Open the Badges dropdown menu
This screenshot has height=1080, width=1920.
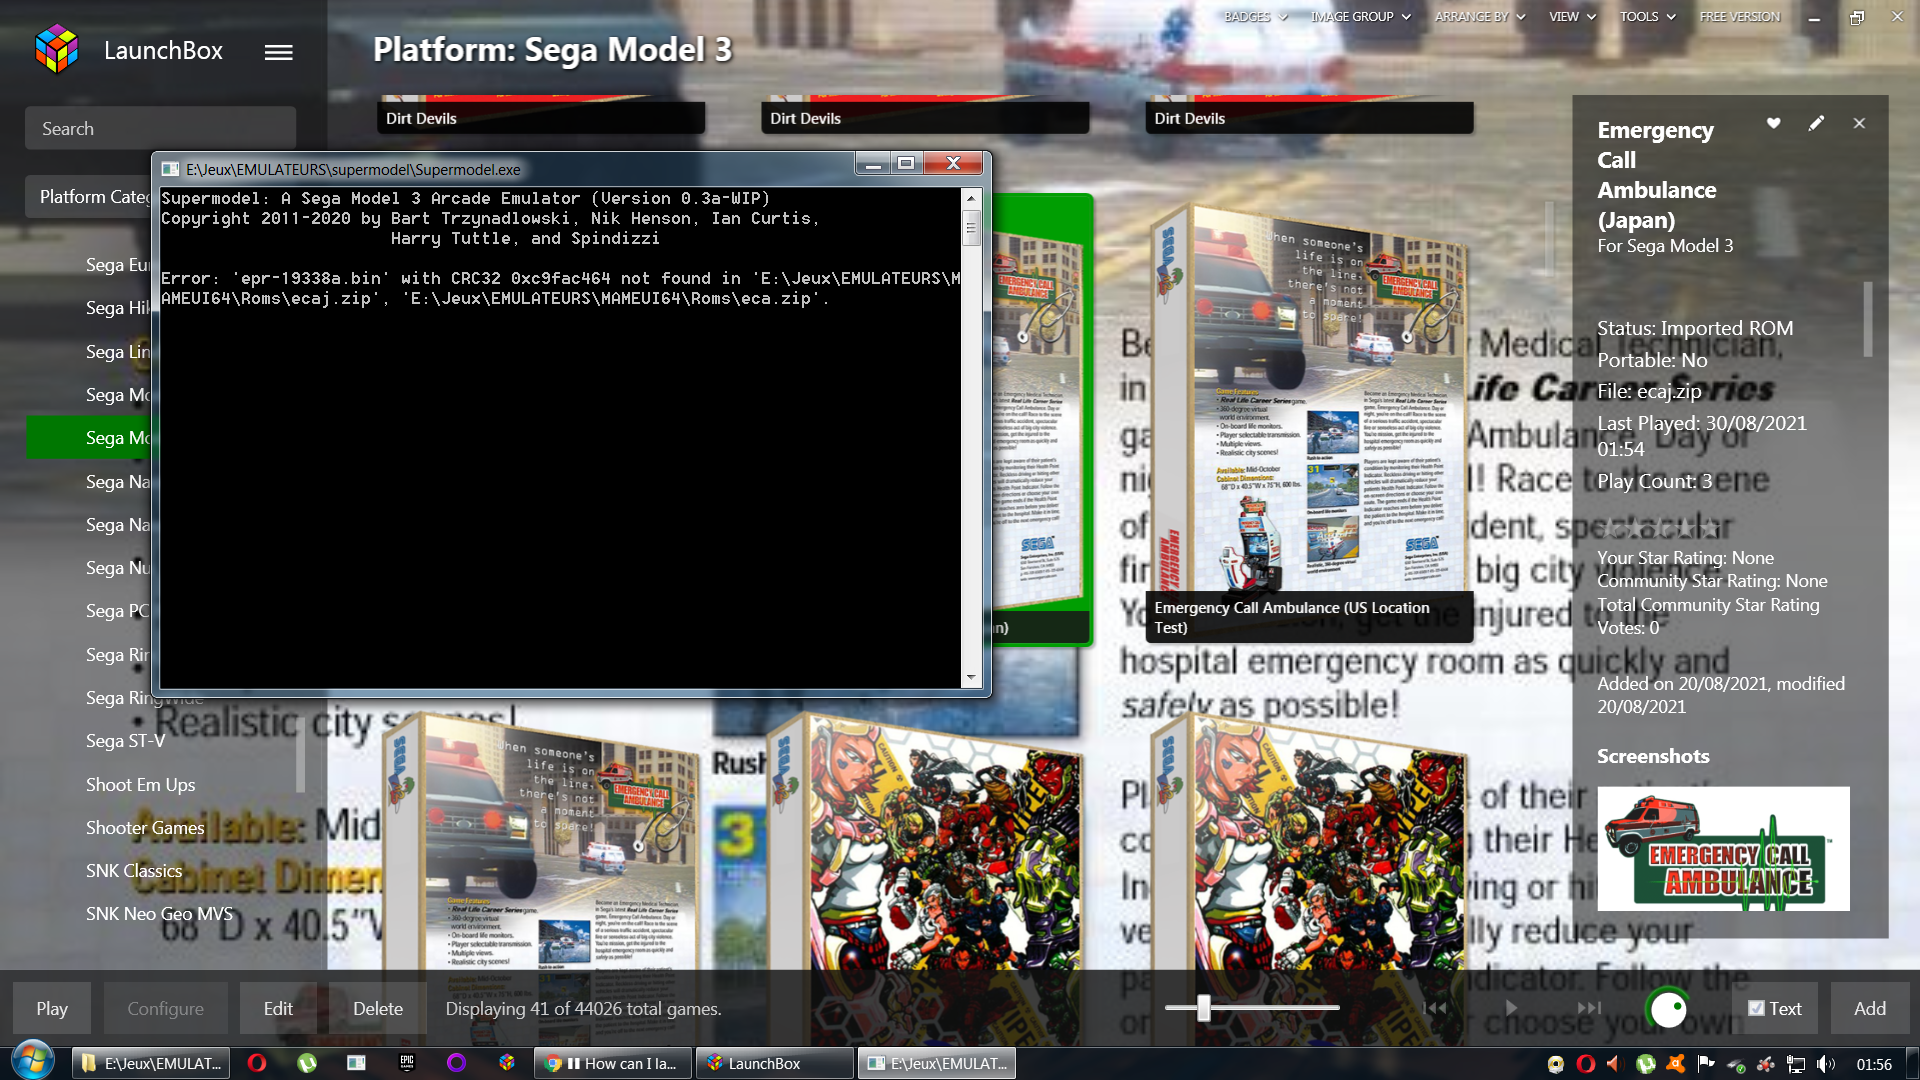(1256, 17)
